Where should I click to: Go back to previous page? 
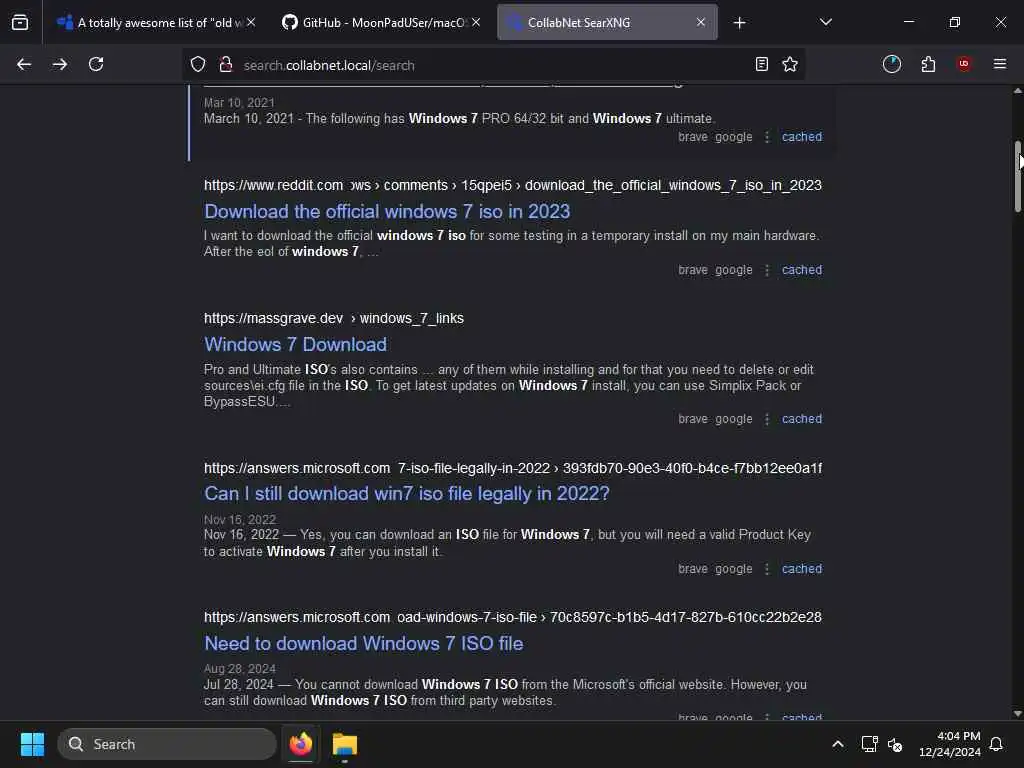coord(24,64)
